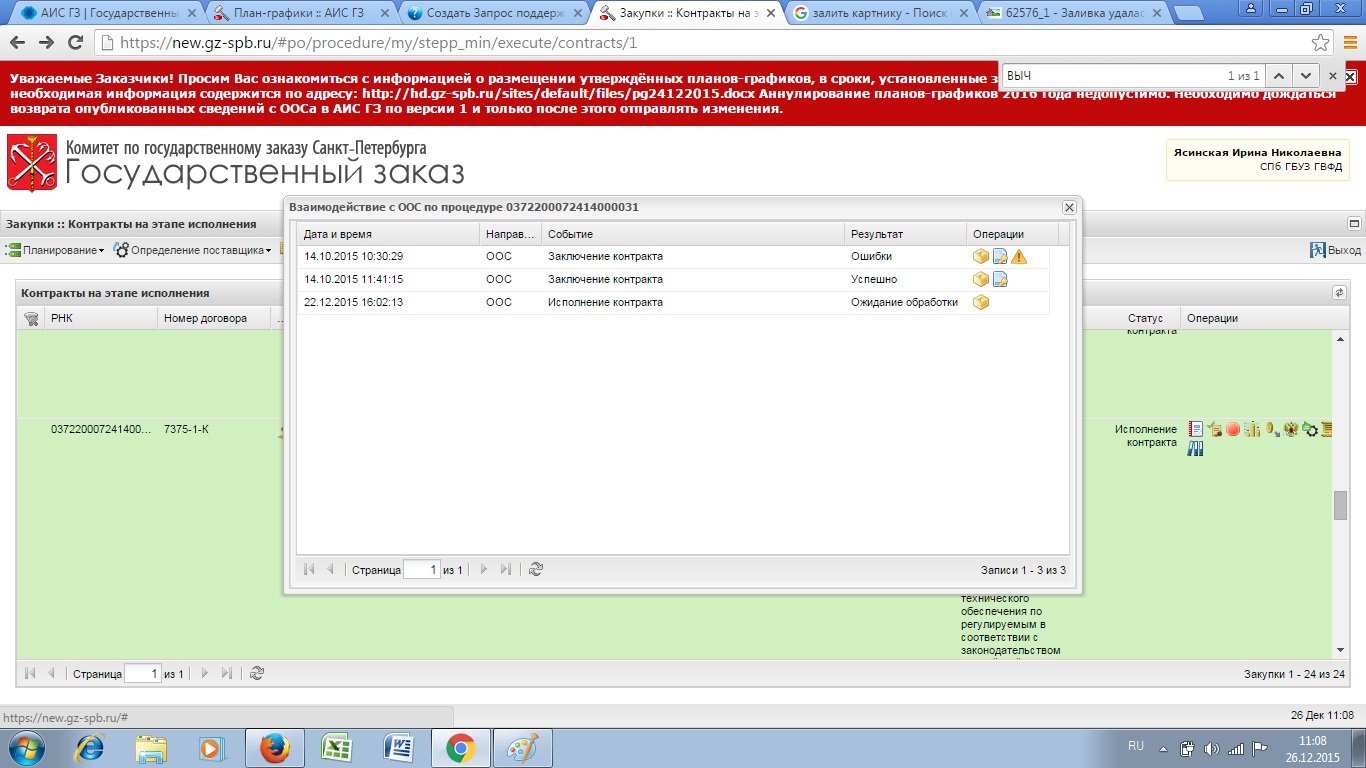Image resolution: width=1366 pixels, height=768 pixels.
Task: Click the notebook document icon in contract operations
Action: click(x=1196, y=429)
